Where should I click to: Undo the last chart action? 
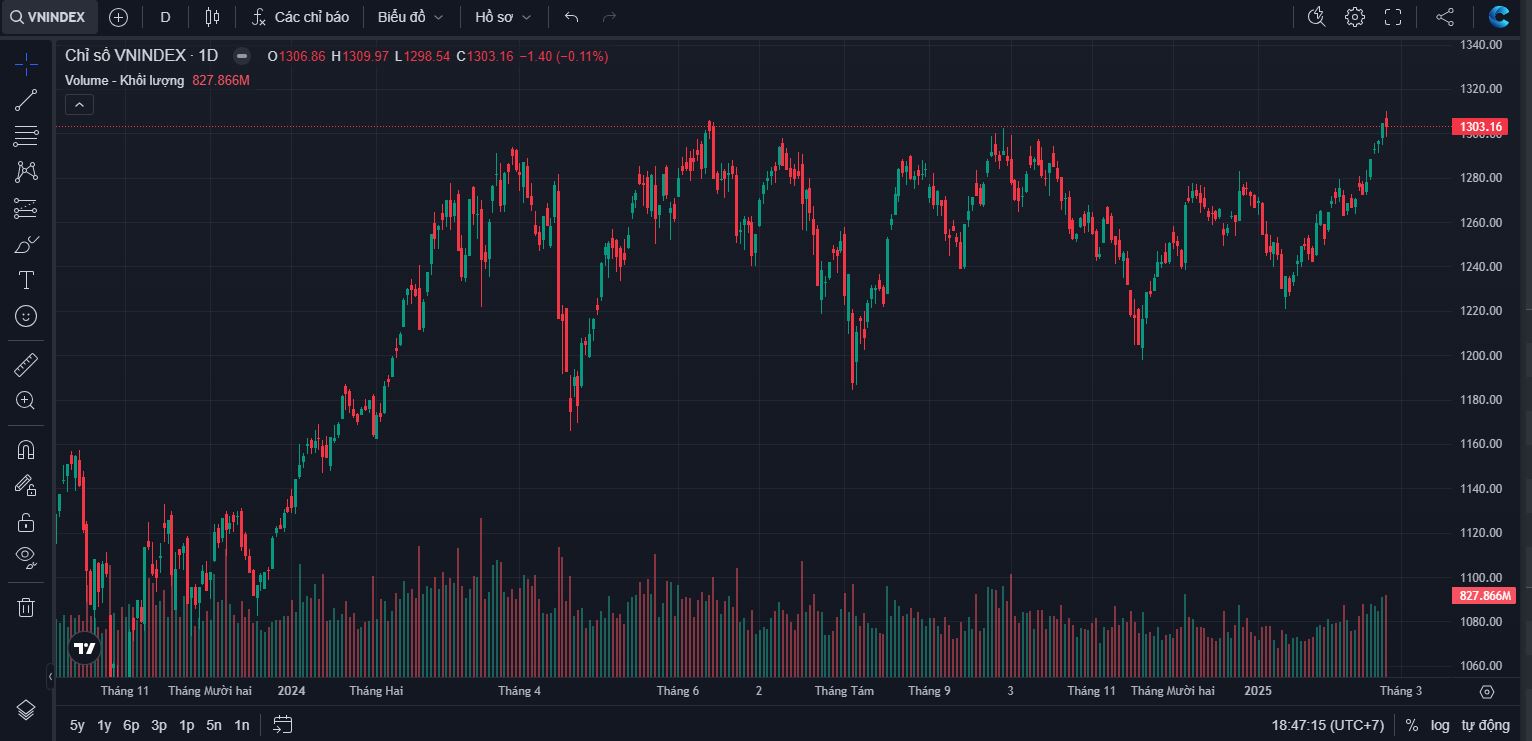click(x=571, y=17)
